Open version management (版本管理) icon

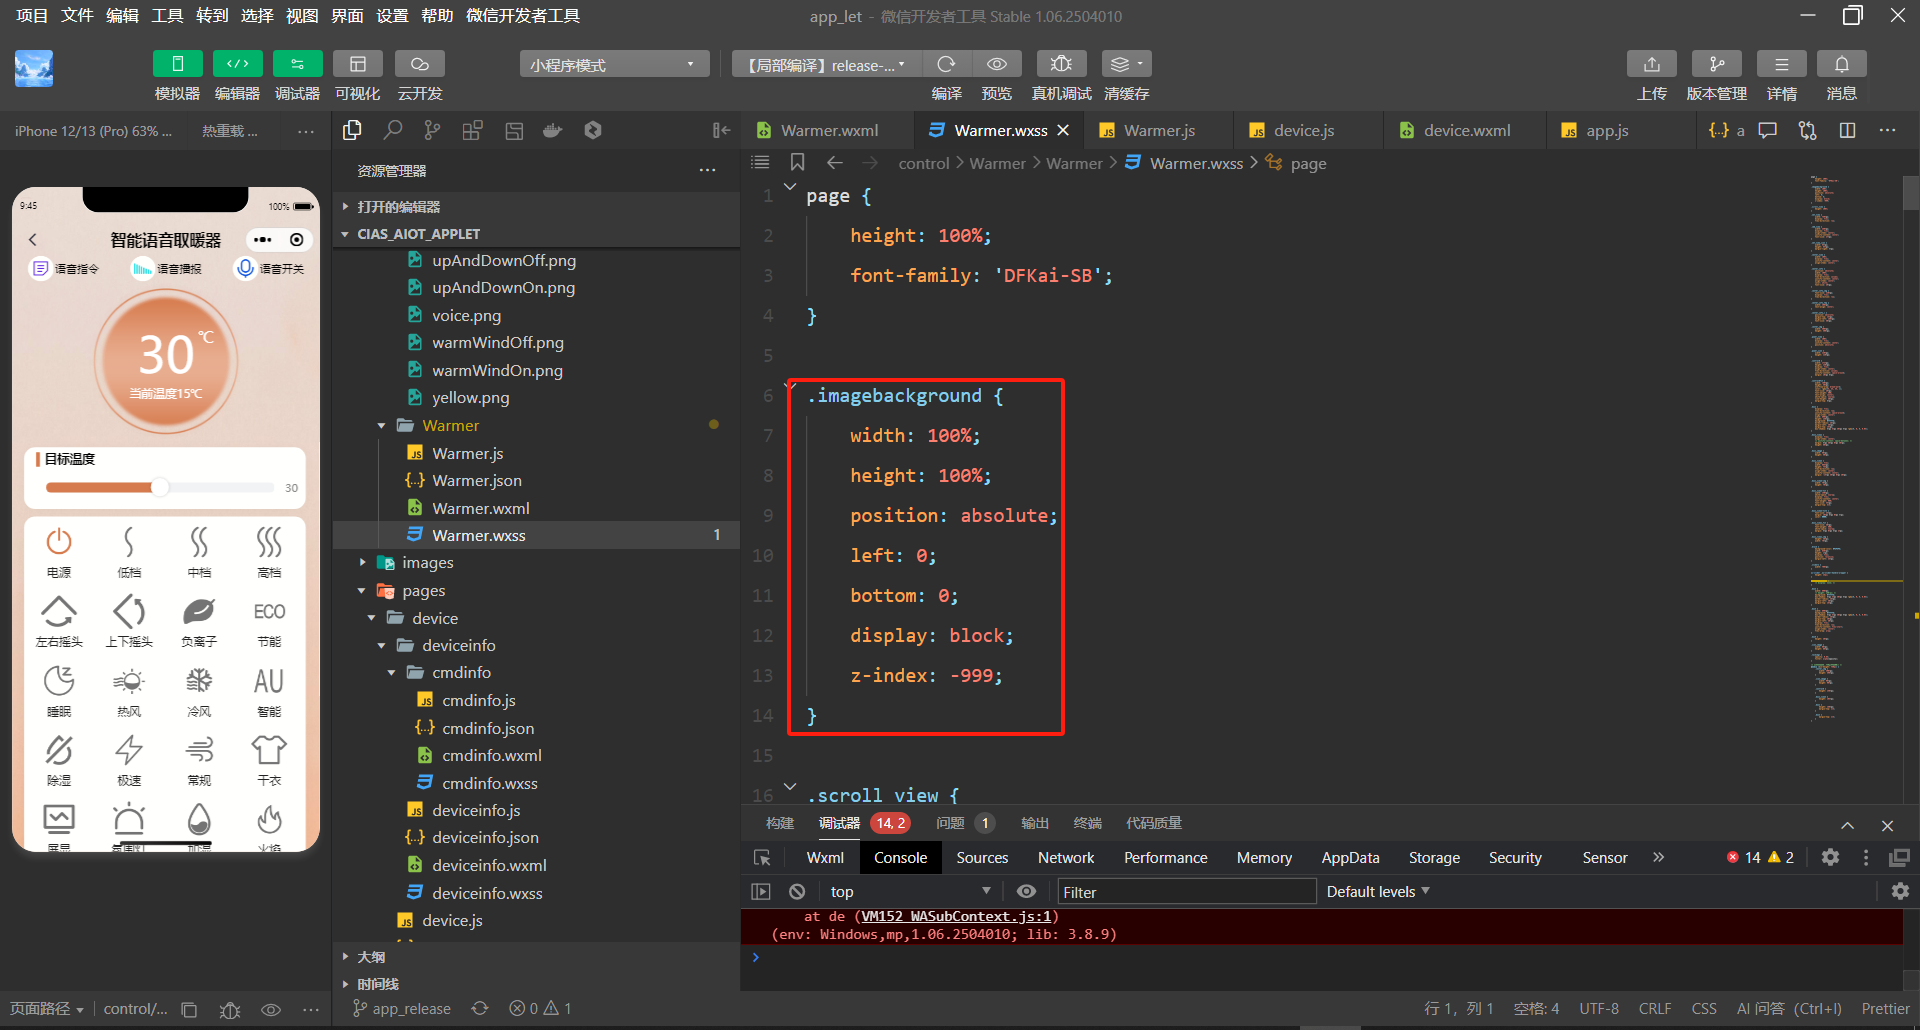[x=1716, y=64]
